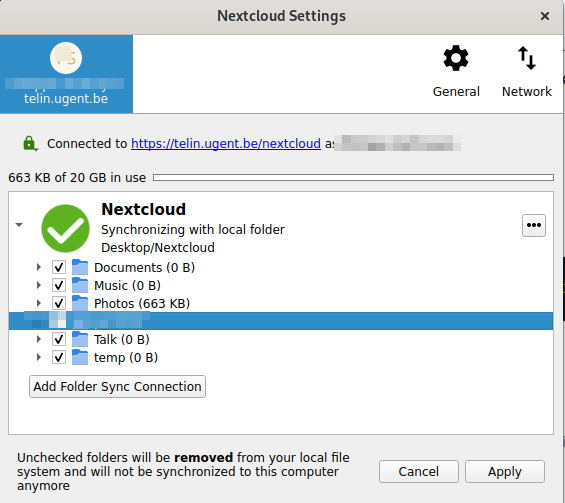Click the temp folder icon

[80, 357]
